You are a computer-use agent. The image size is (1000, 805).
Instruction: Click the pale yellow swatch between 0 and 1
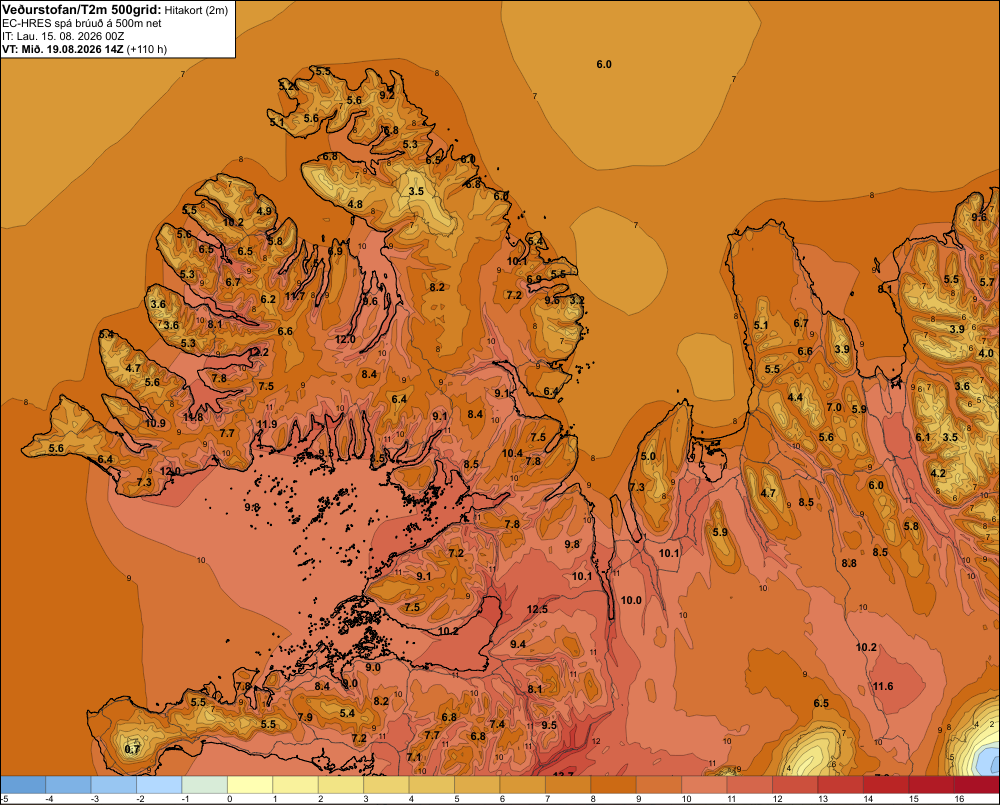pos(250,784)
